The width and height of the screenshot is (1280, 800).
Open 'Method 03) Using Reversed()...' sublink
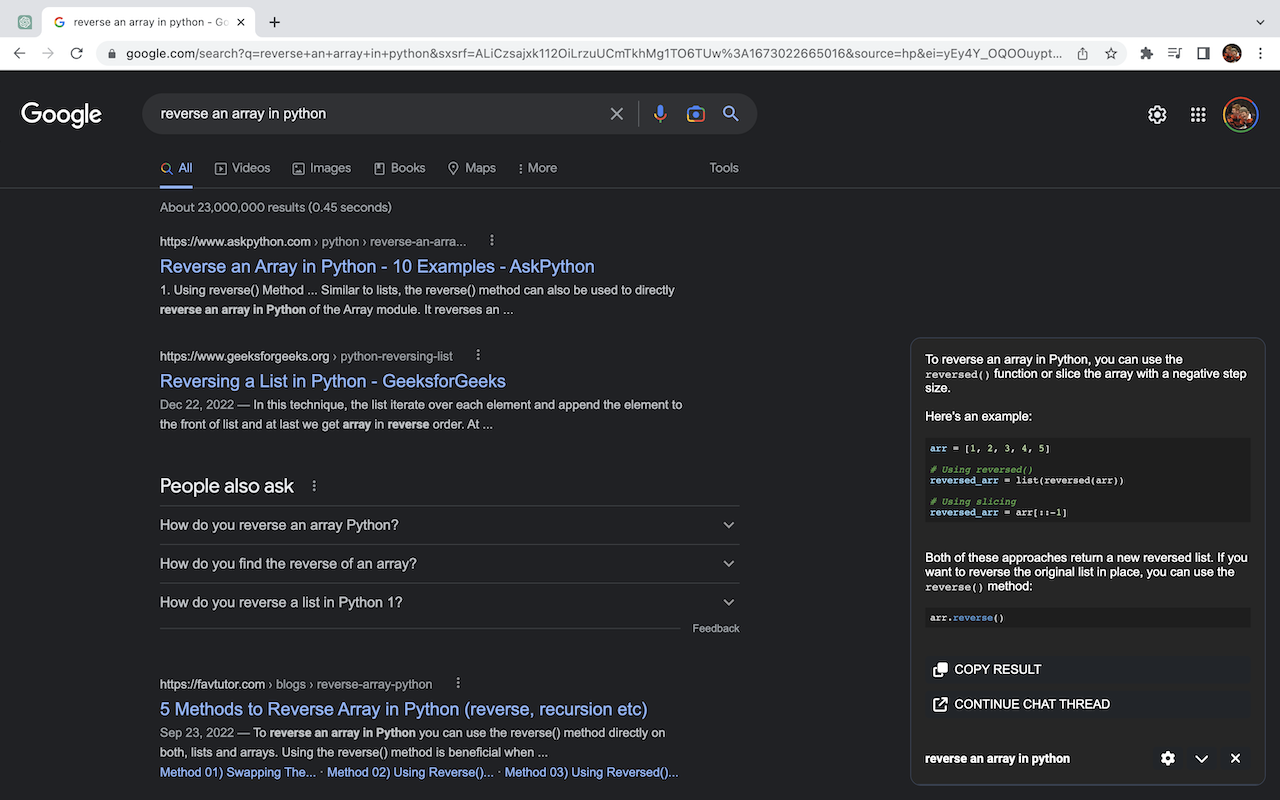coord(591,772)
